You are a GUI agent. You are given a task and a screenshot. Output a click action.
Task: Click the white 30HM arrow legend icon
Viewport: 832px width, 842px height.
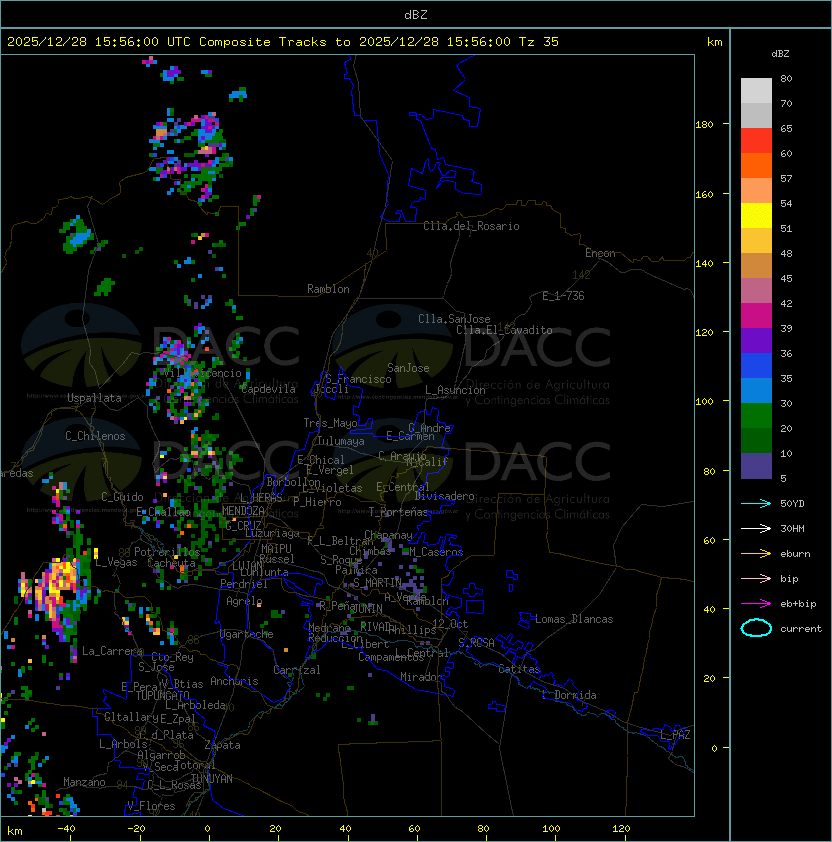[x=756, y=528]
